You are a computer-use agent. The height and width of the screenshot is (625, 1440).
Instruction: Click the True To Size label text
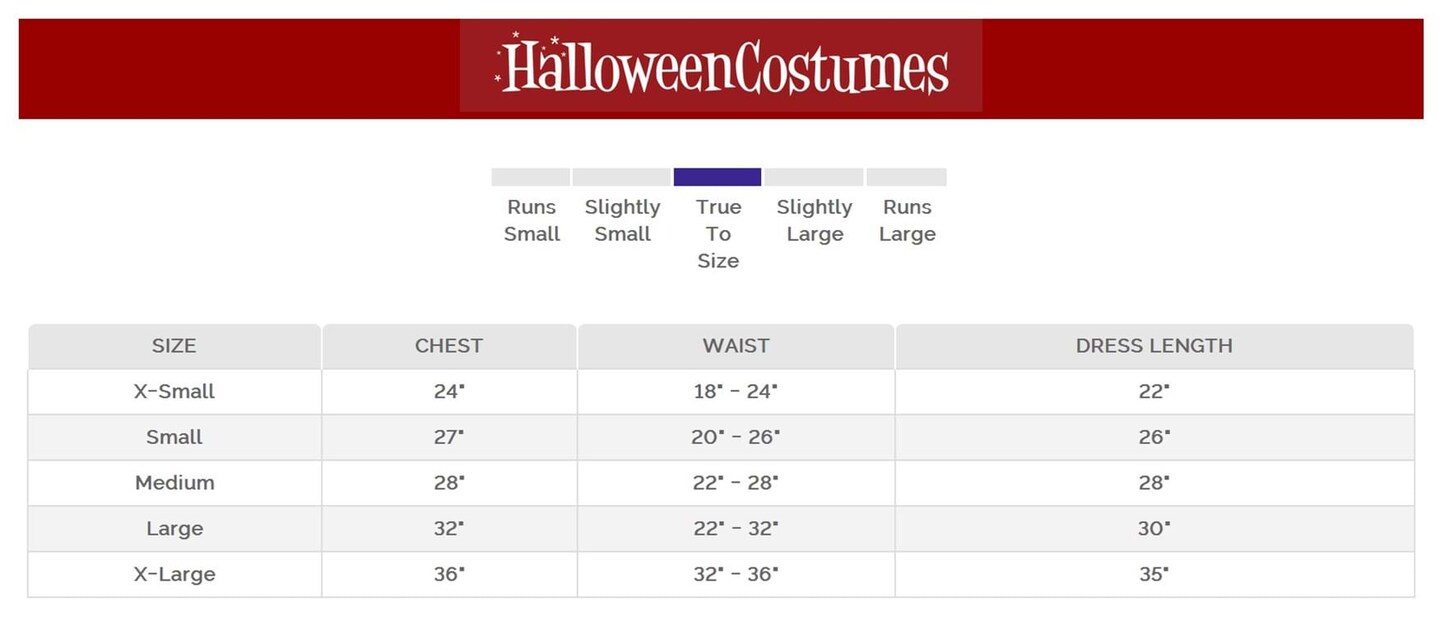pyautogui.click(x=718, y=234)
